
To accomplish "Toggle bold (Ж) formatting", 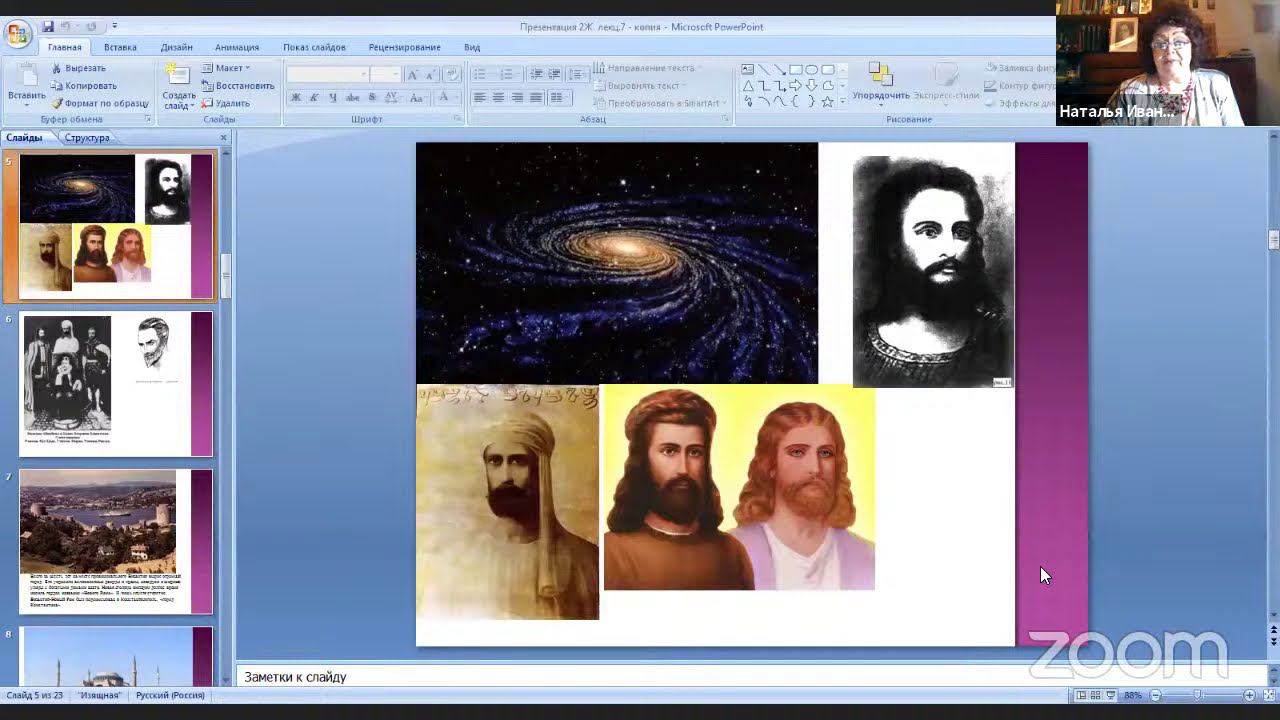I will coord(296,97).
